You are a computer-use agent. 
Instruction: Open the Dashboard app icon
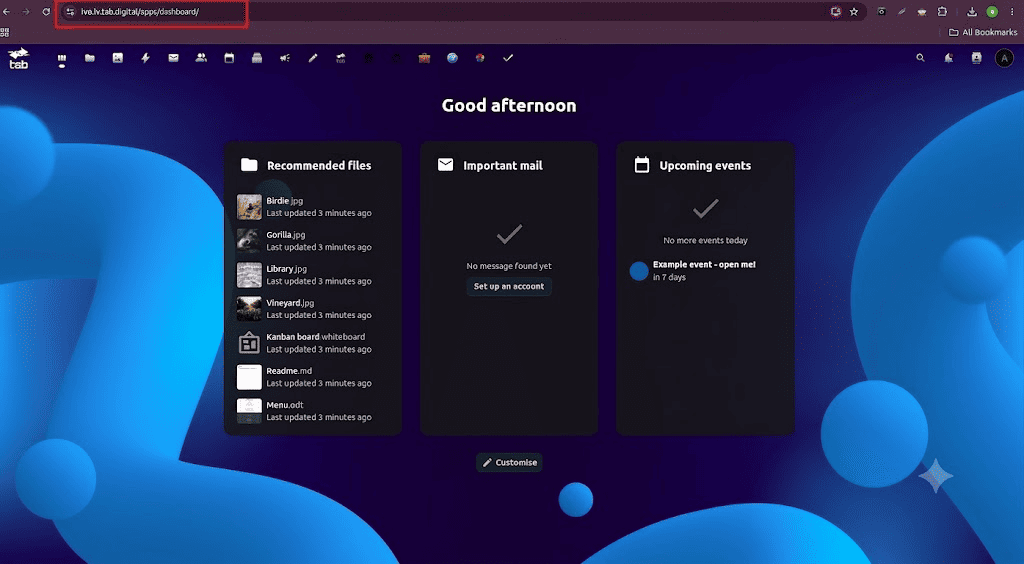[62, 60]
